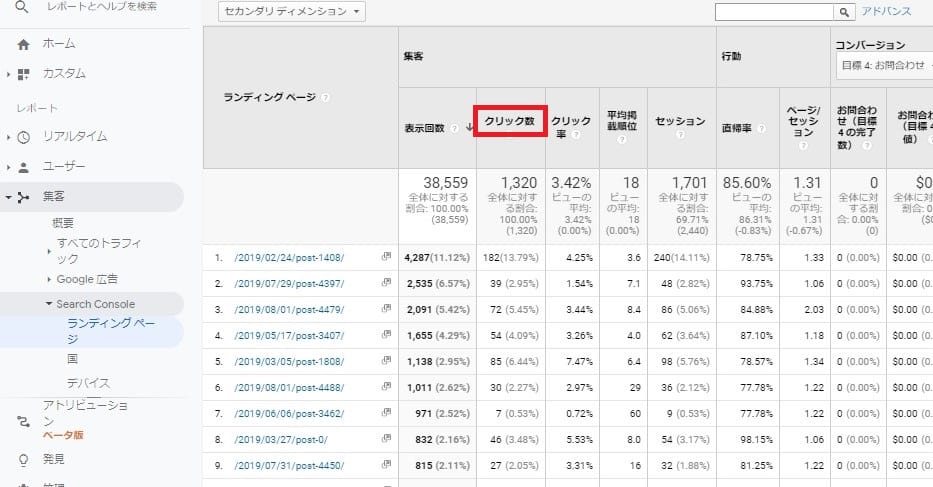
Task: Open the 目標 4: お問合わせ conversion dropdown
Action: 884,65
